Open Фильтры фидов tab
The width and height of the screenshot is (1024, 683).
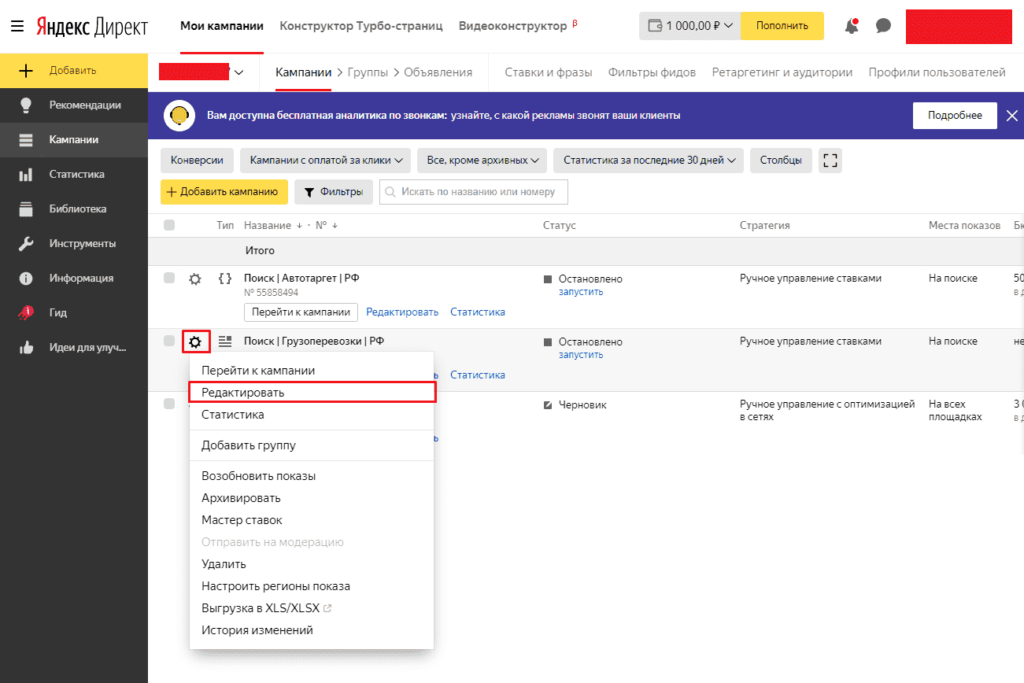652,72
